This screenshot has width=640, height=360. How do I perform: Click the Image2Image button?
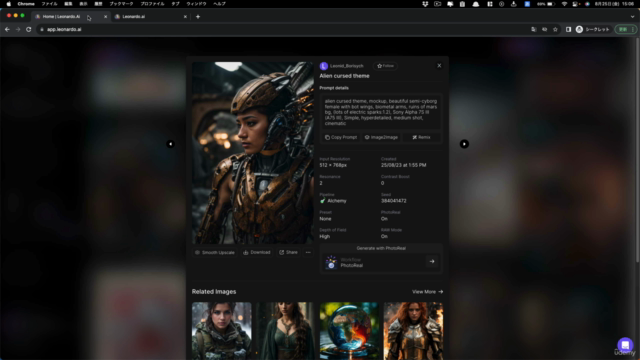[x=381, y=138]
